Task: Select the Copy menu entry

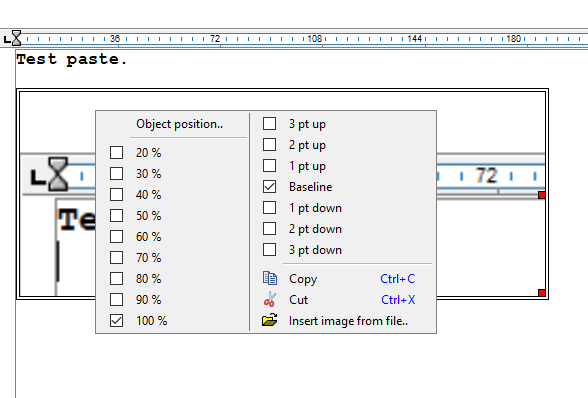Action: (x=303, y=279)
